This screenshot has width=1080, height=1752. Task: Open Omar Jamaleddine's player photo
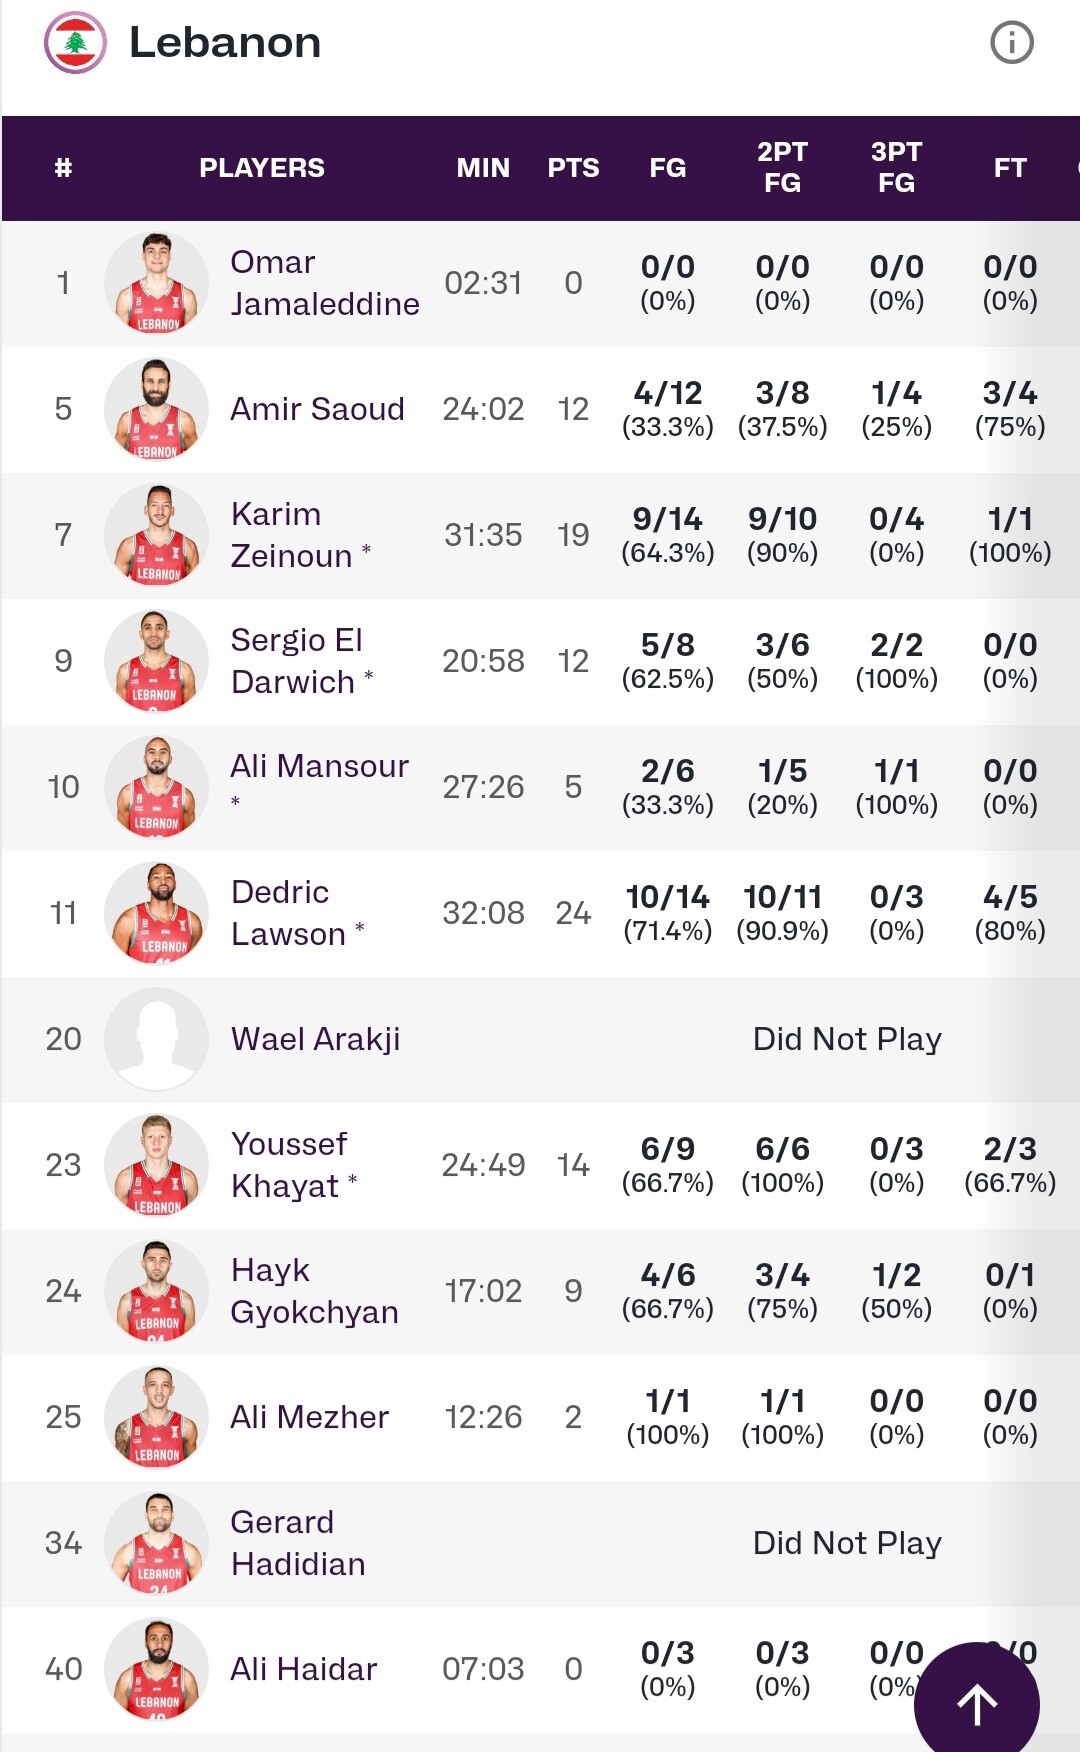[x=156, y=283]
